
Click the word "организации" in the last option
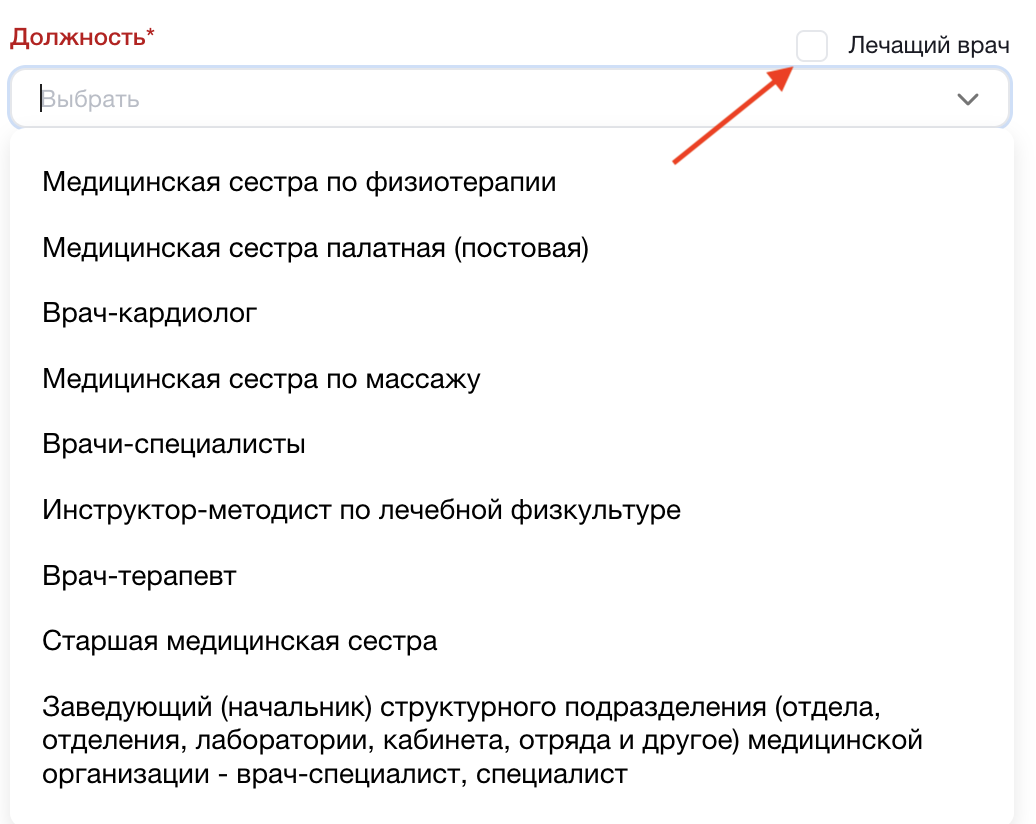[x=110, y=774]
